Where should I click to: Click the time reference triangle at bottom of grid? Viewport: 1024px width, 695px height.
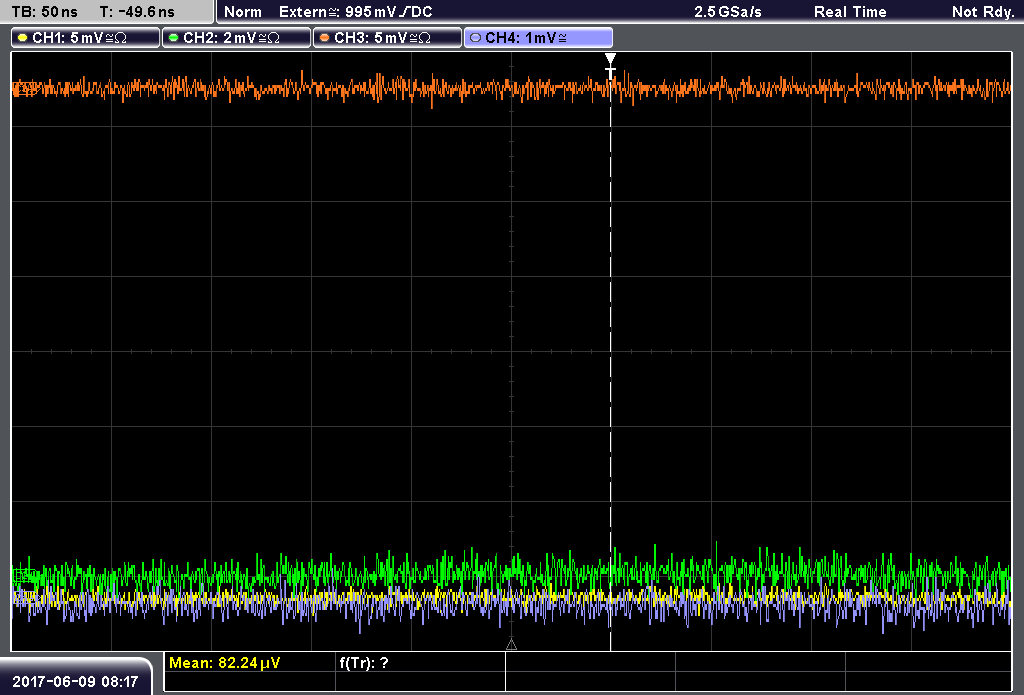click(x=511, y=645)
